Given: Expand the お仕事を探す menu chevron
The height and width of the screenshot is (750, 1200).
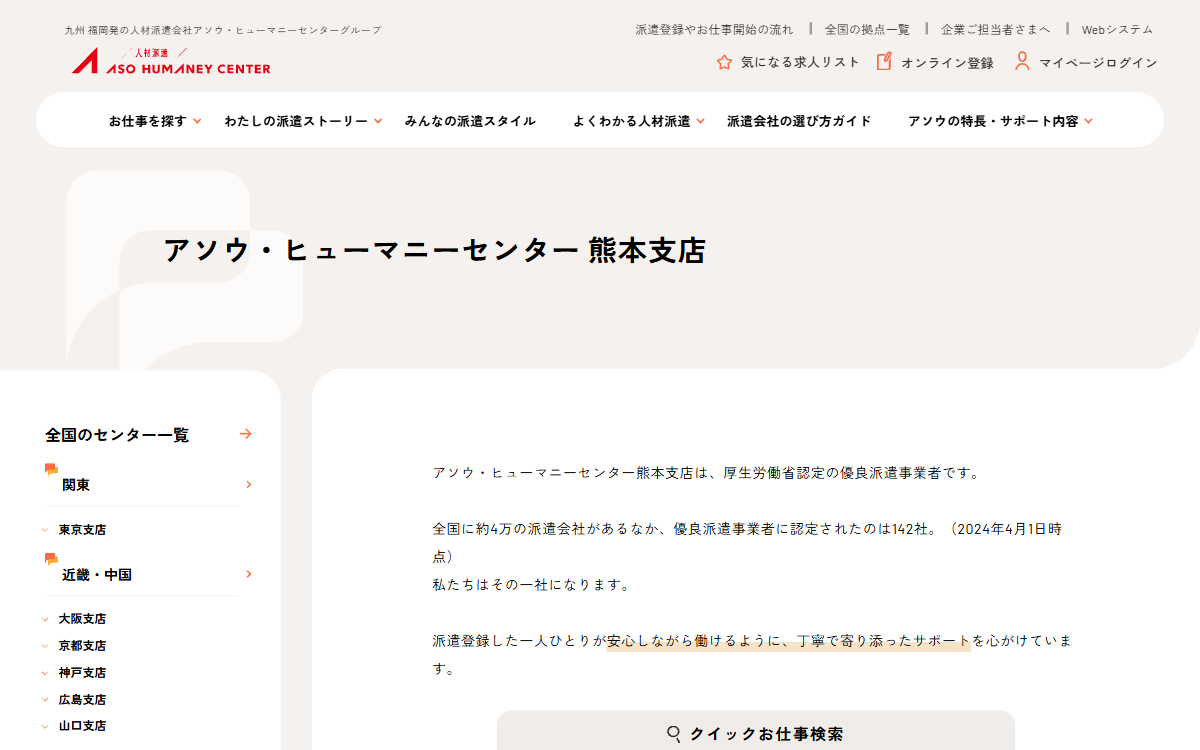Looking at the screenshot, I should 197,121.
